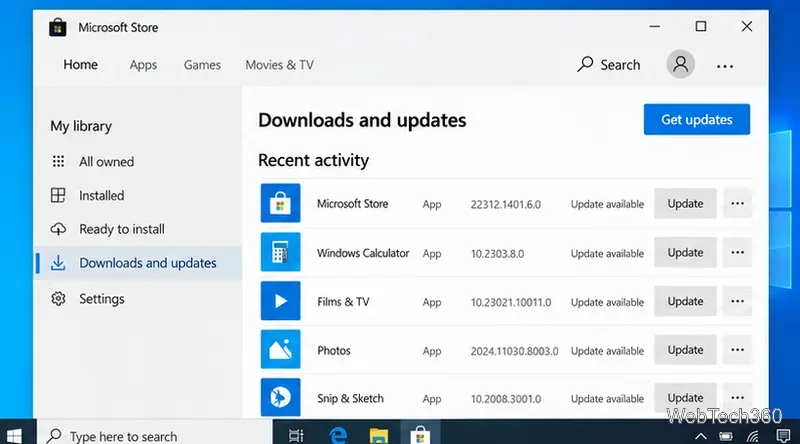The height and width of the screenshot is (444, 800).
Task: Click the Microsoft Store bag logo in title bar
Action: [58, 28]
